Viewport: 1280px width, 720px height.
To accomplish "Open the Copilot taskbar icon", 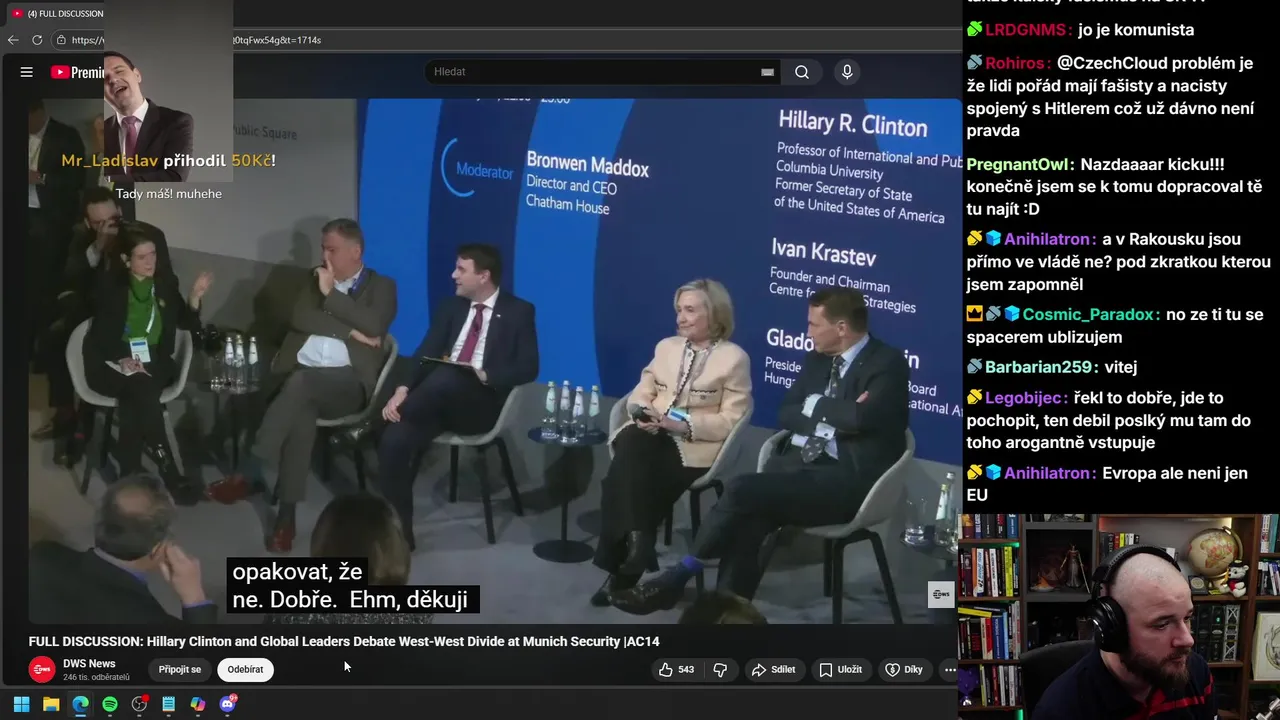I will pos(198,704).
